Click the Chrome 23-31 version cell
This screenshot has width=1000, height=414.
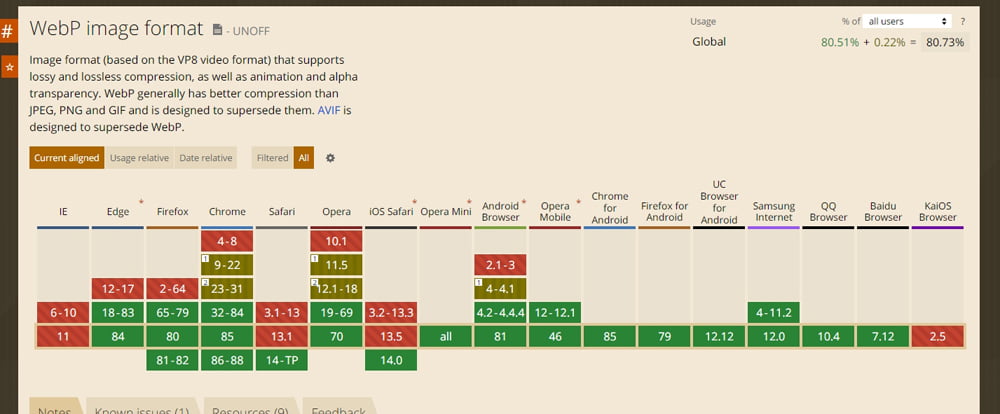[x=227, y=288]
